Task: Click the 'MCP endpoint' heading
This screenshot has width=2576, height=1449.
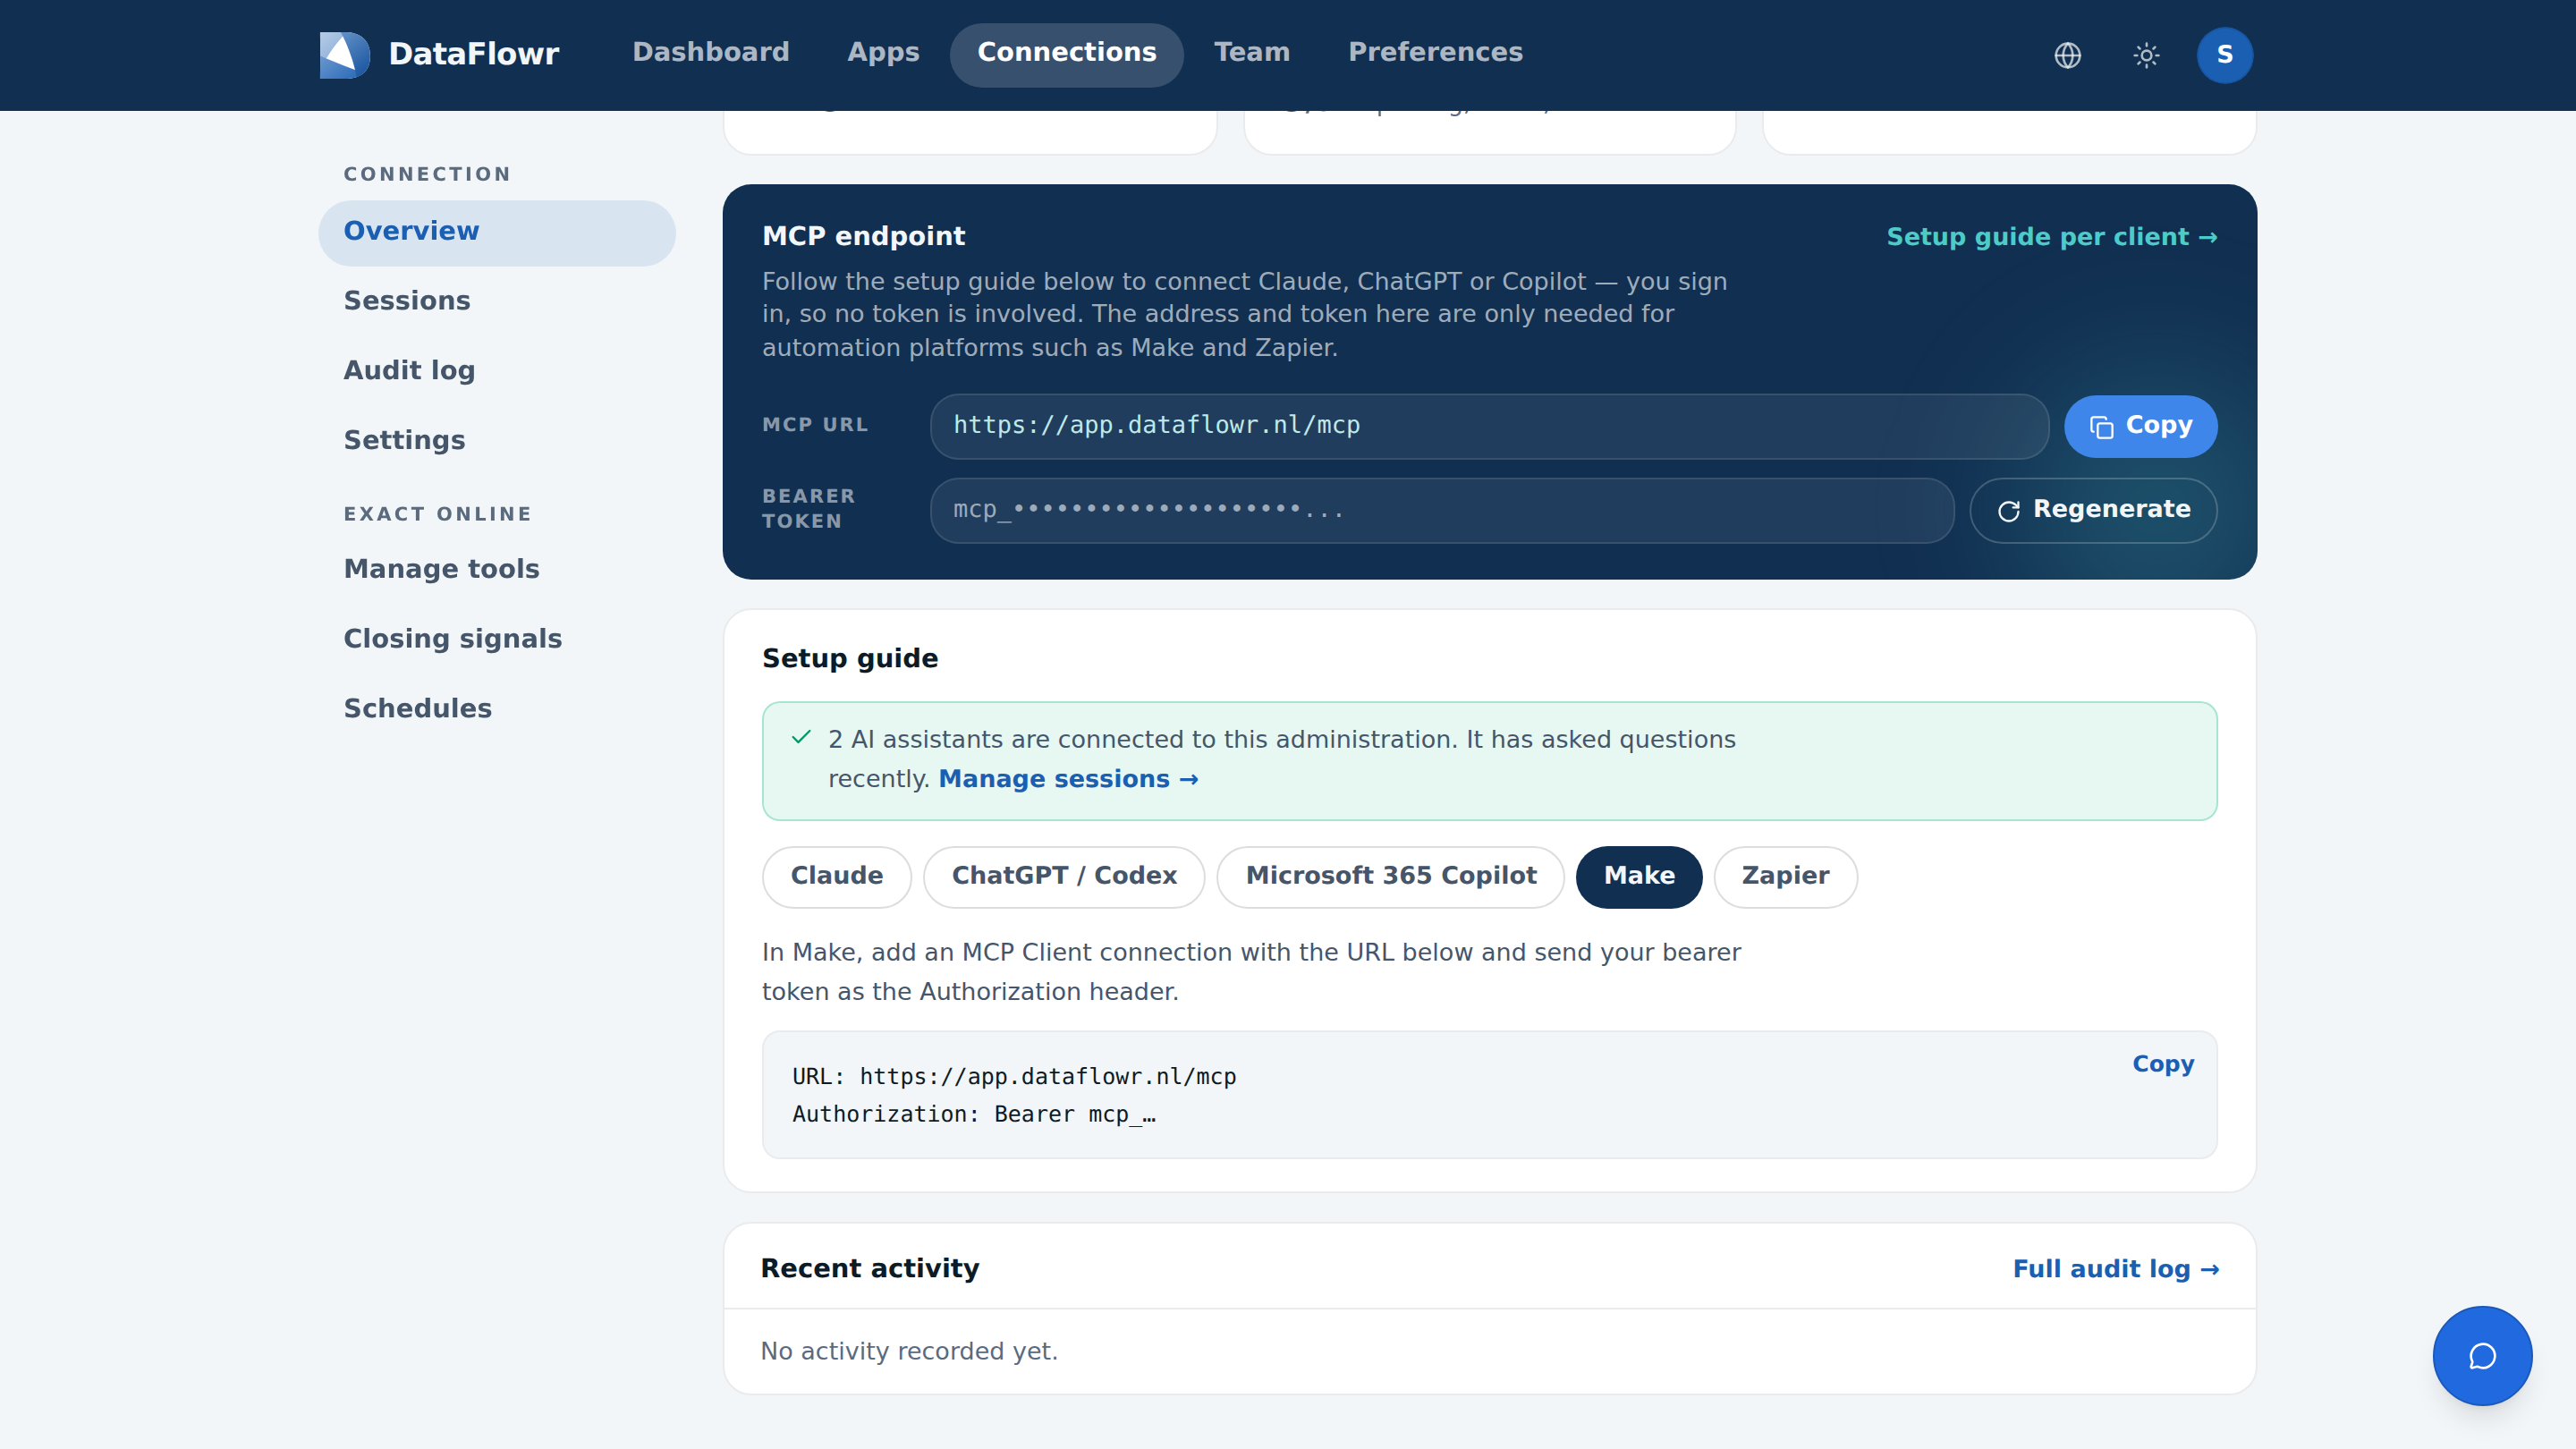Action: point(863,236)
